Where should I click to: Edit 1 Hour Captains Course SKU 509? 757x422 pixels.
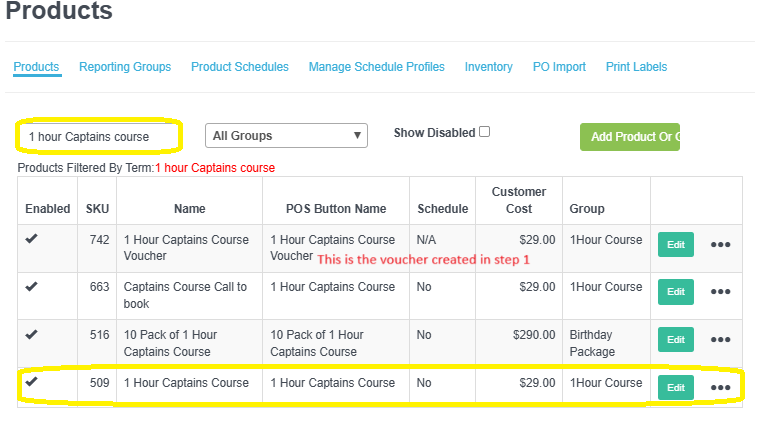point(676,387)
